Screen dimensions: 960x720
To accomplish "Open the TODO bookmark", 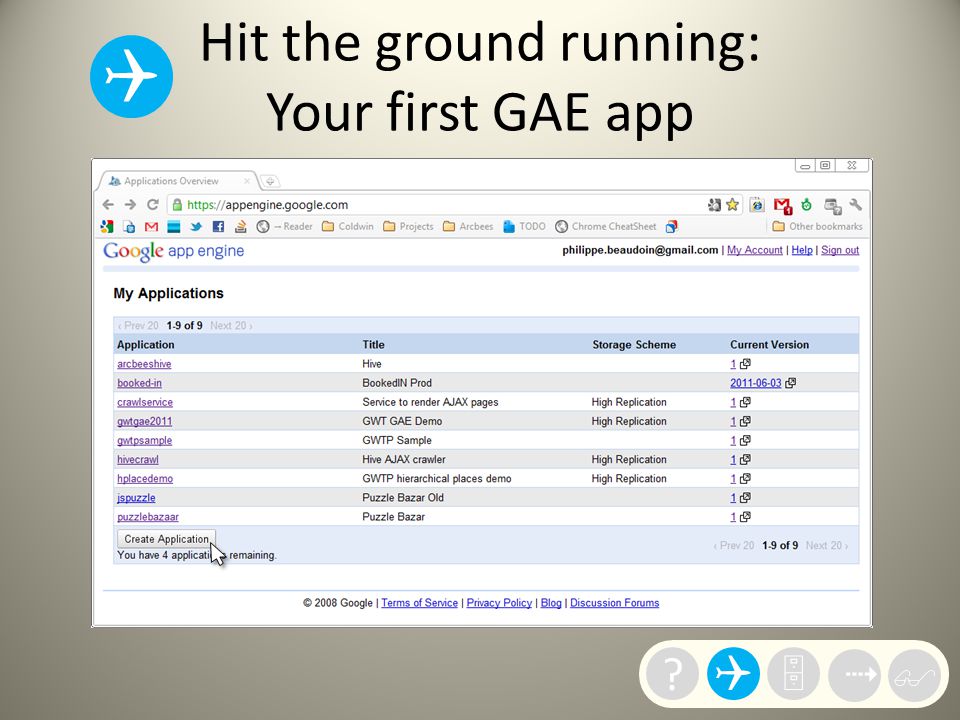I will [x=524, y=227].
